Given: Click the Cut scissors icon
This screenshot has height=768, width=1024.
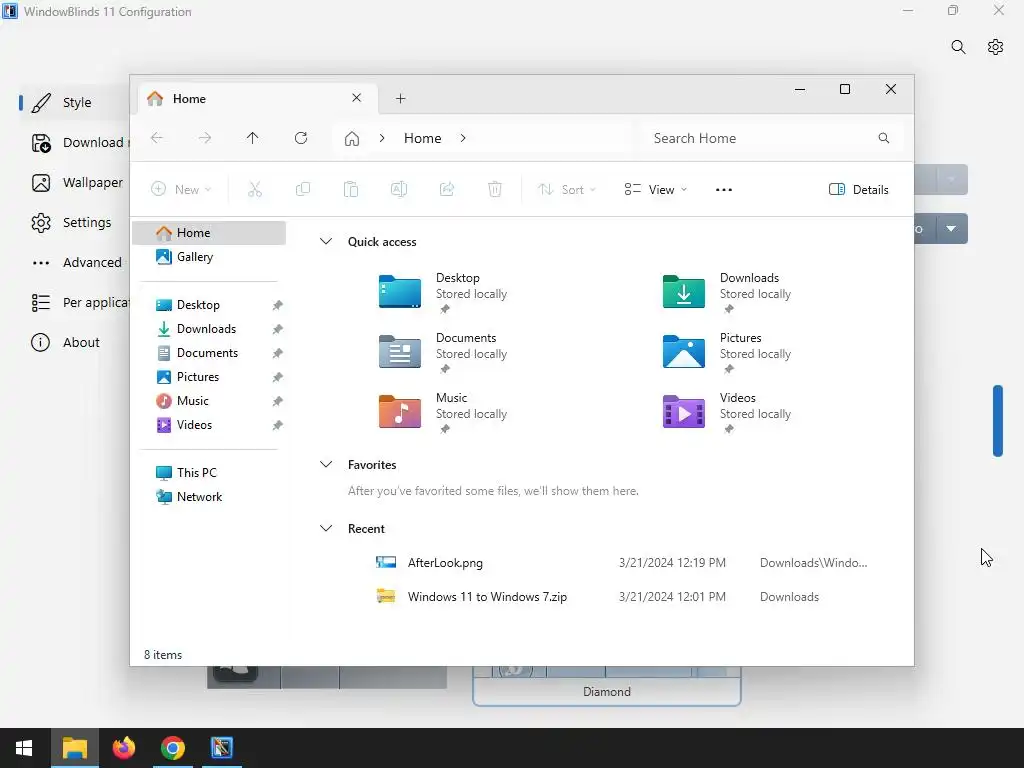Looking at the screenshot, I should [255, 189].
